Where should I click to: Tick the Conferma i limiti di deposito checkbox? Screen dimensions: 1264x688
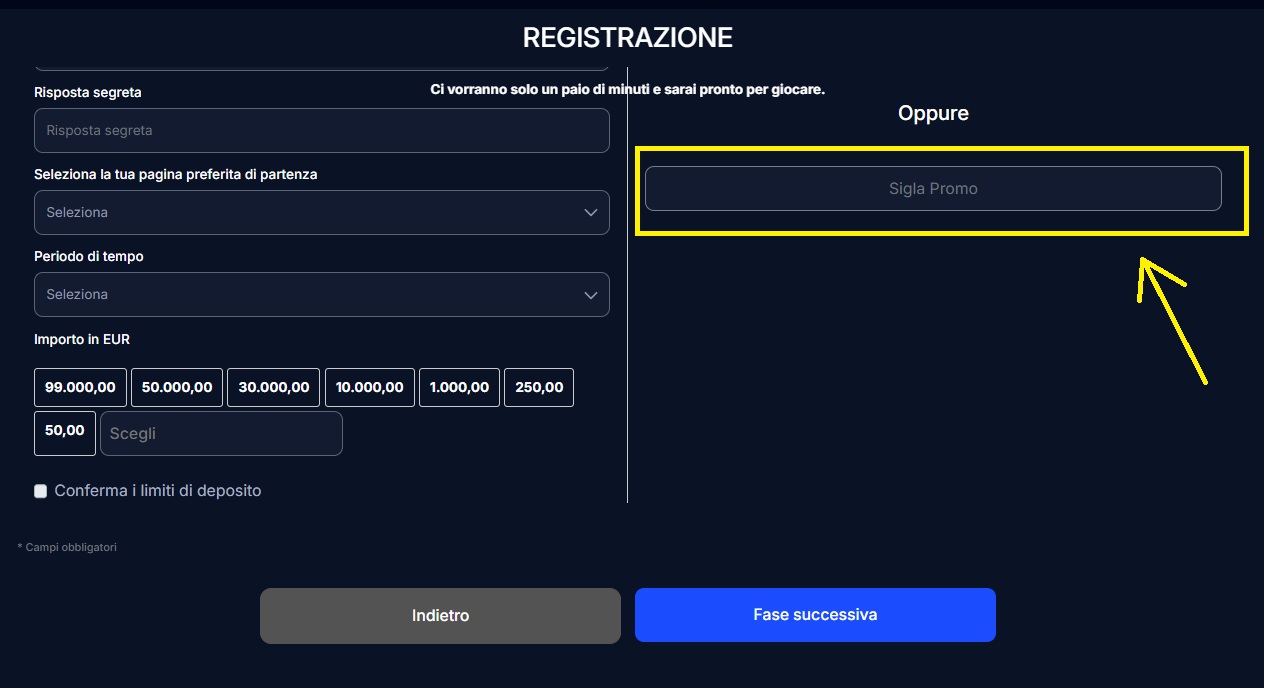41,491
